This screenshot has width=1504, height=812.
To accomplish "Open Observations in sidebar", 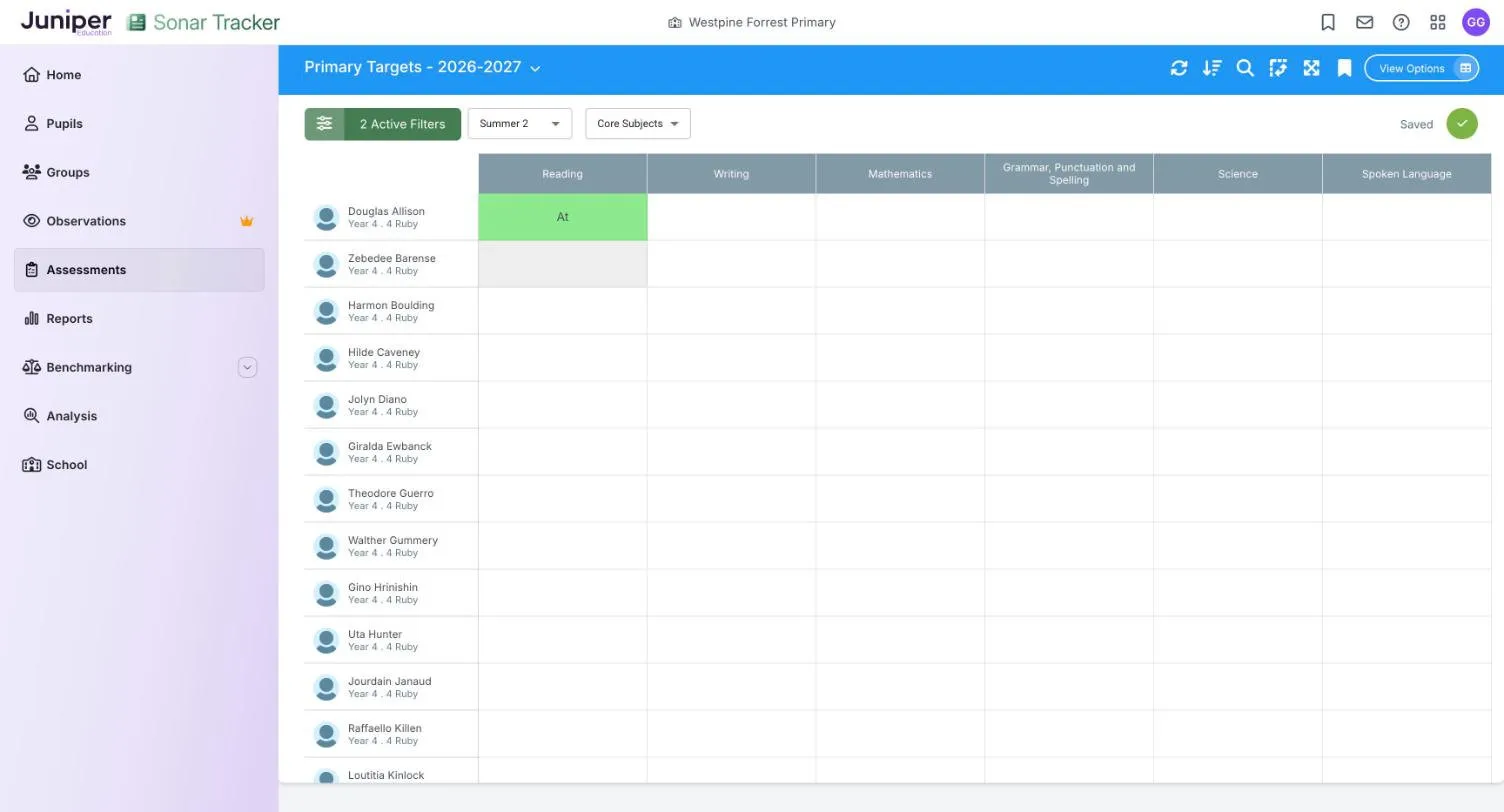I will tap(139, 221).
